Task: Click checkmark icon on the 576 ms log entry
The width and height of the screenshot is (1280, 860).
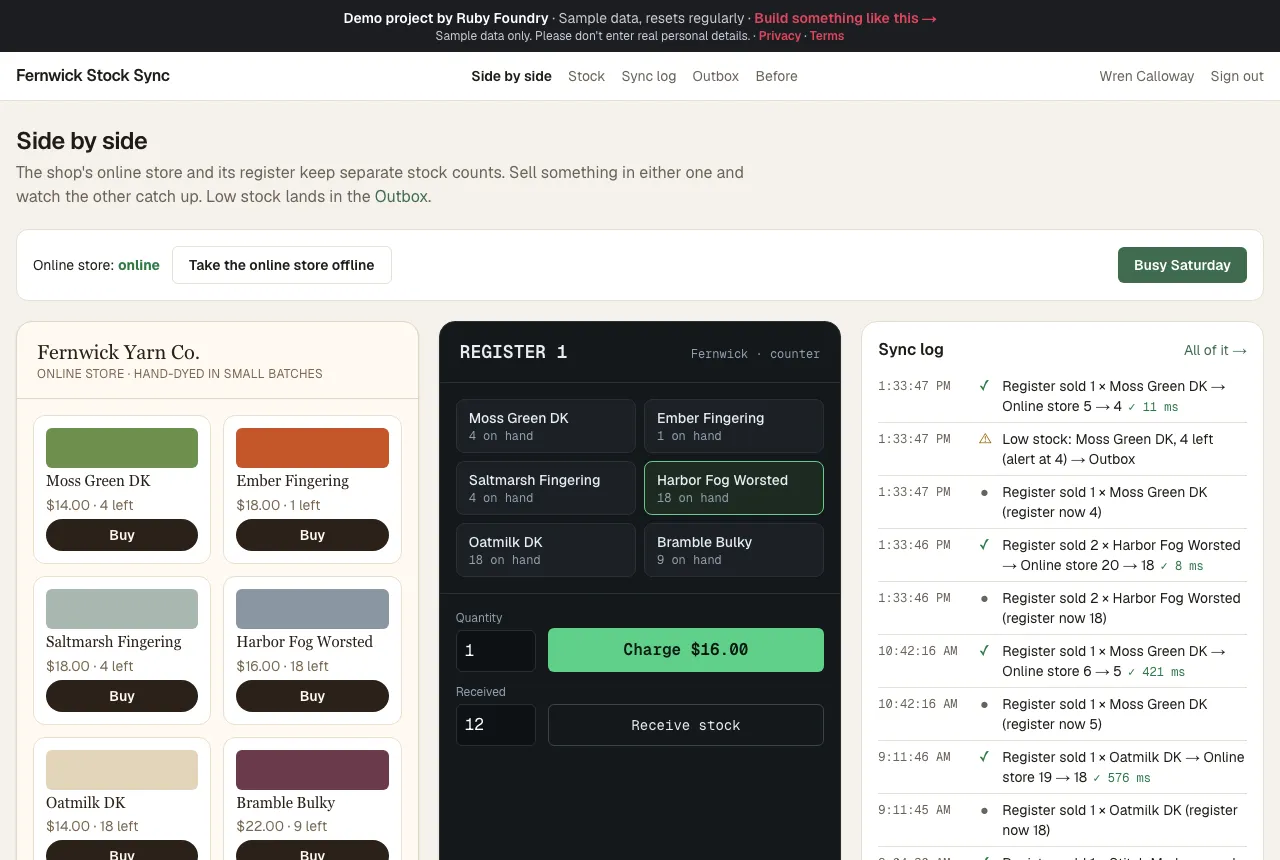Action: (985, 757)
